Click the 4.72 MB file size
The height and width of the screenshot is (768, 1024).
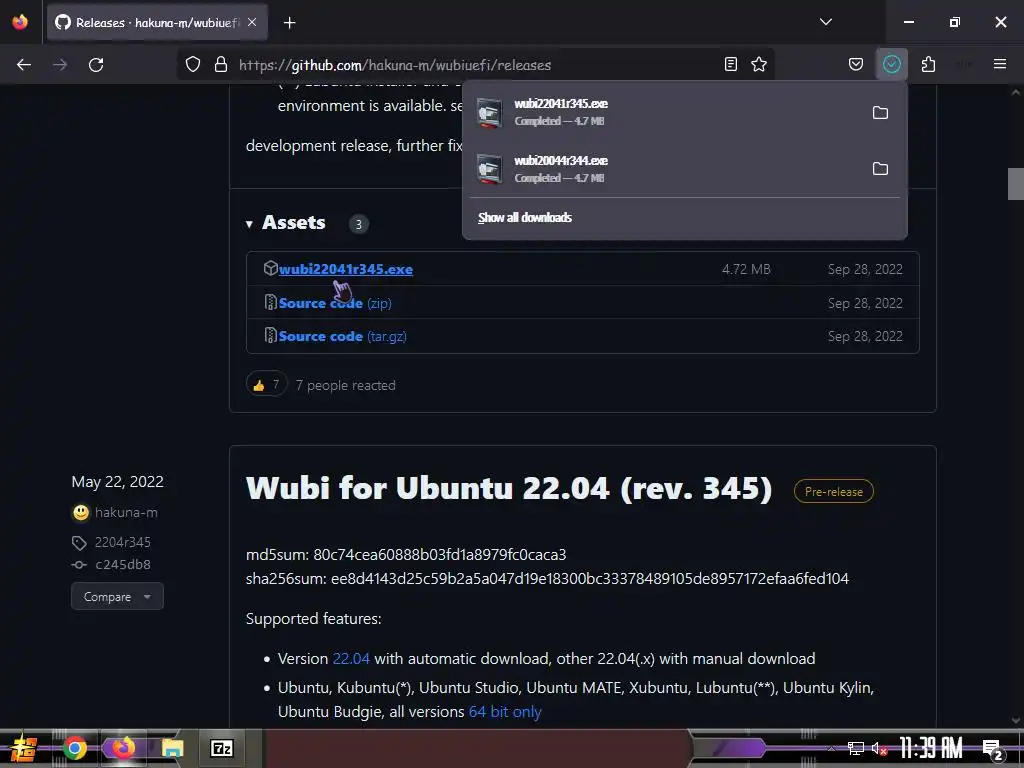746,269
